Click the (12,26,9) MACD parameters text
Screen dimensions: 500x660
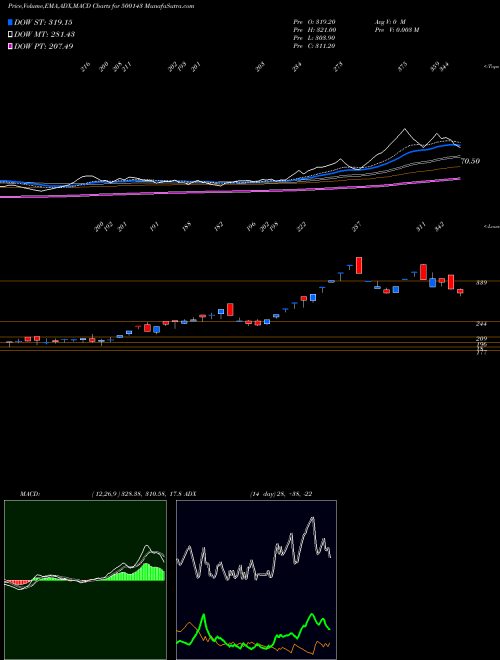click(x=105, y=494)
